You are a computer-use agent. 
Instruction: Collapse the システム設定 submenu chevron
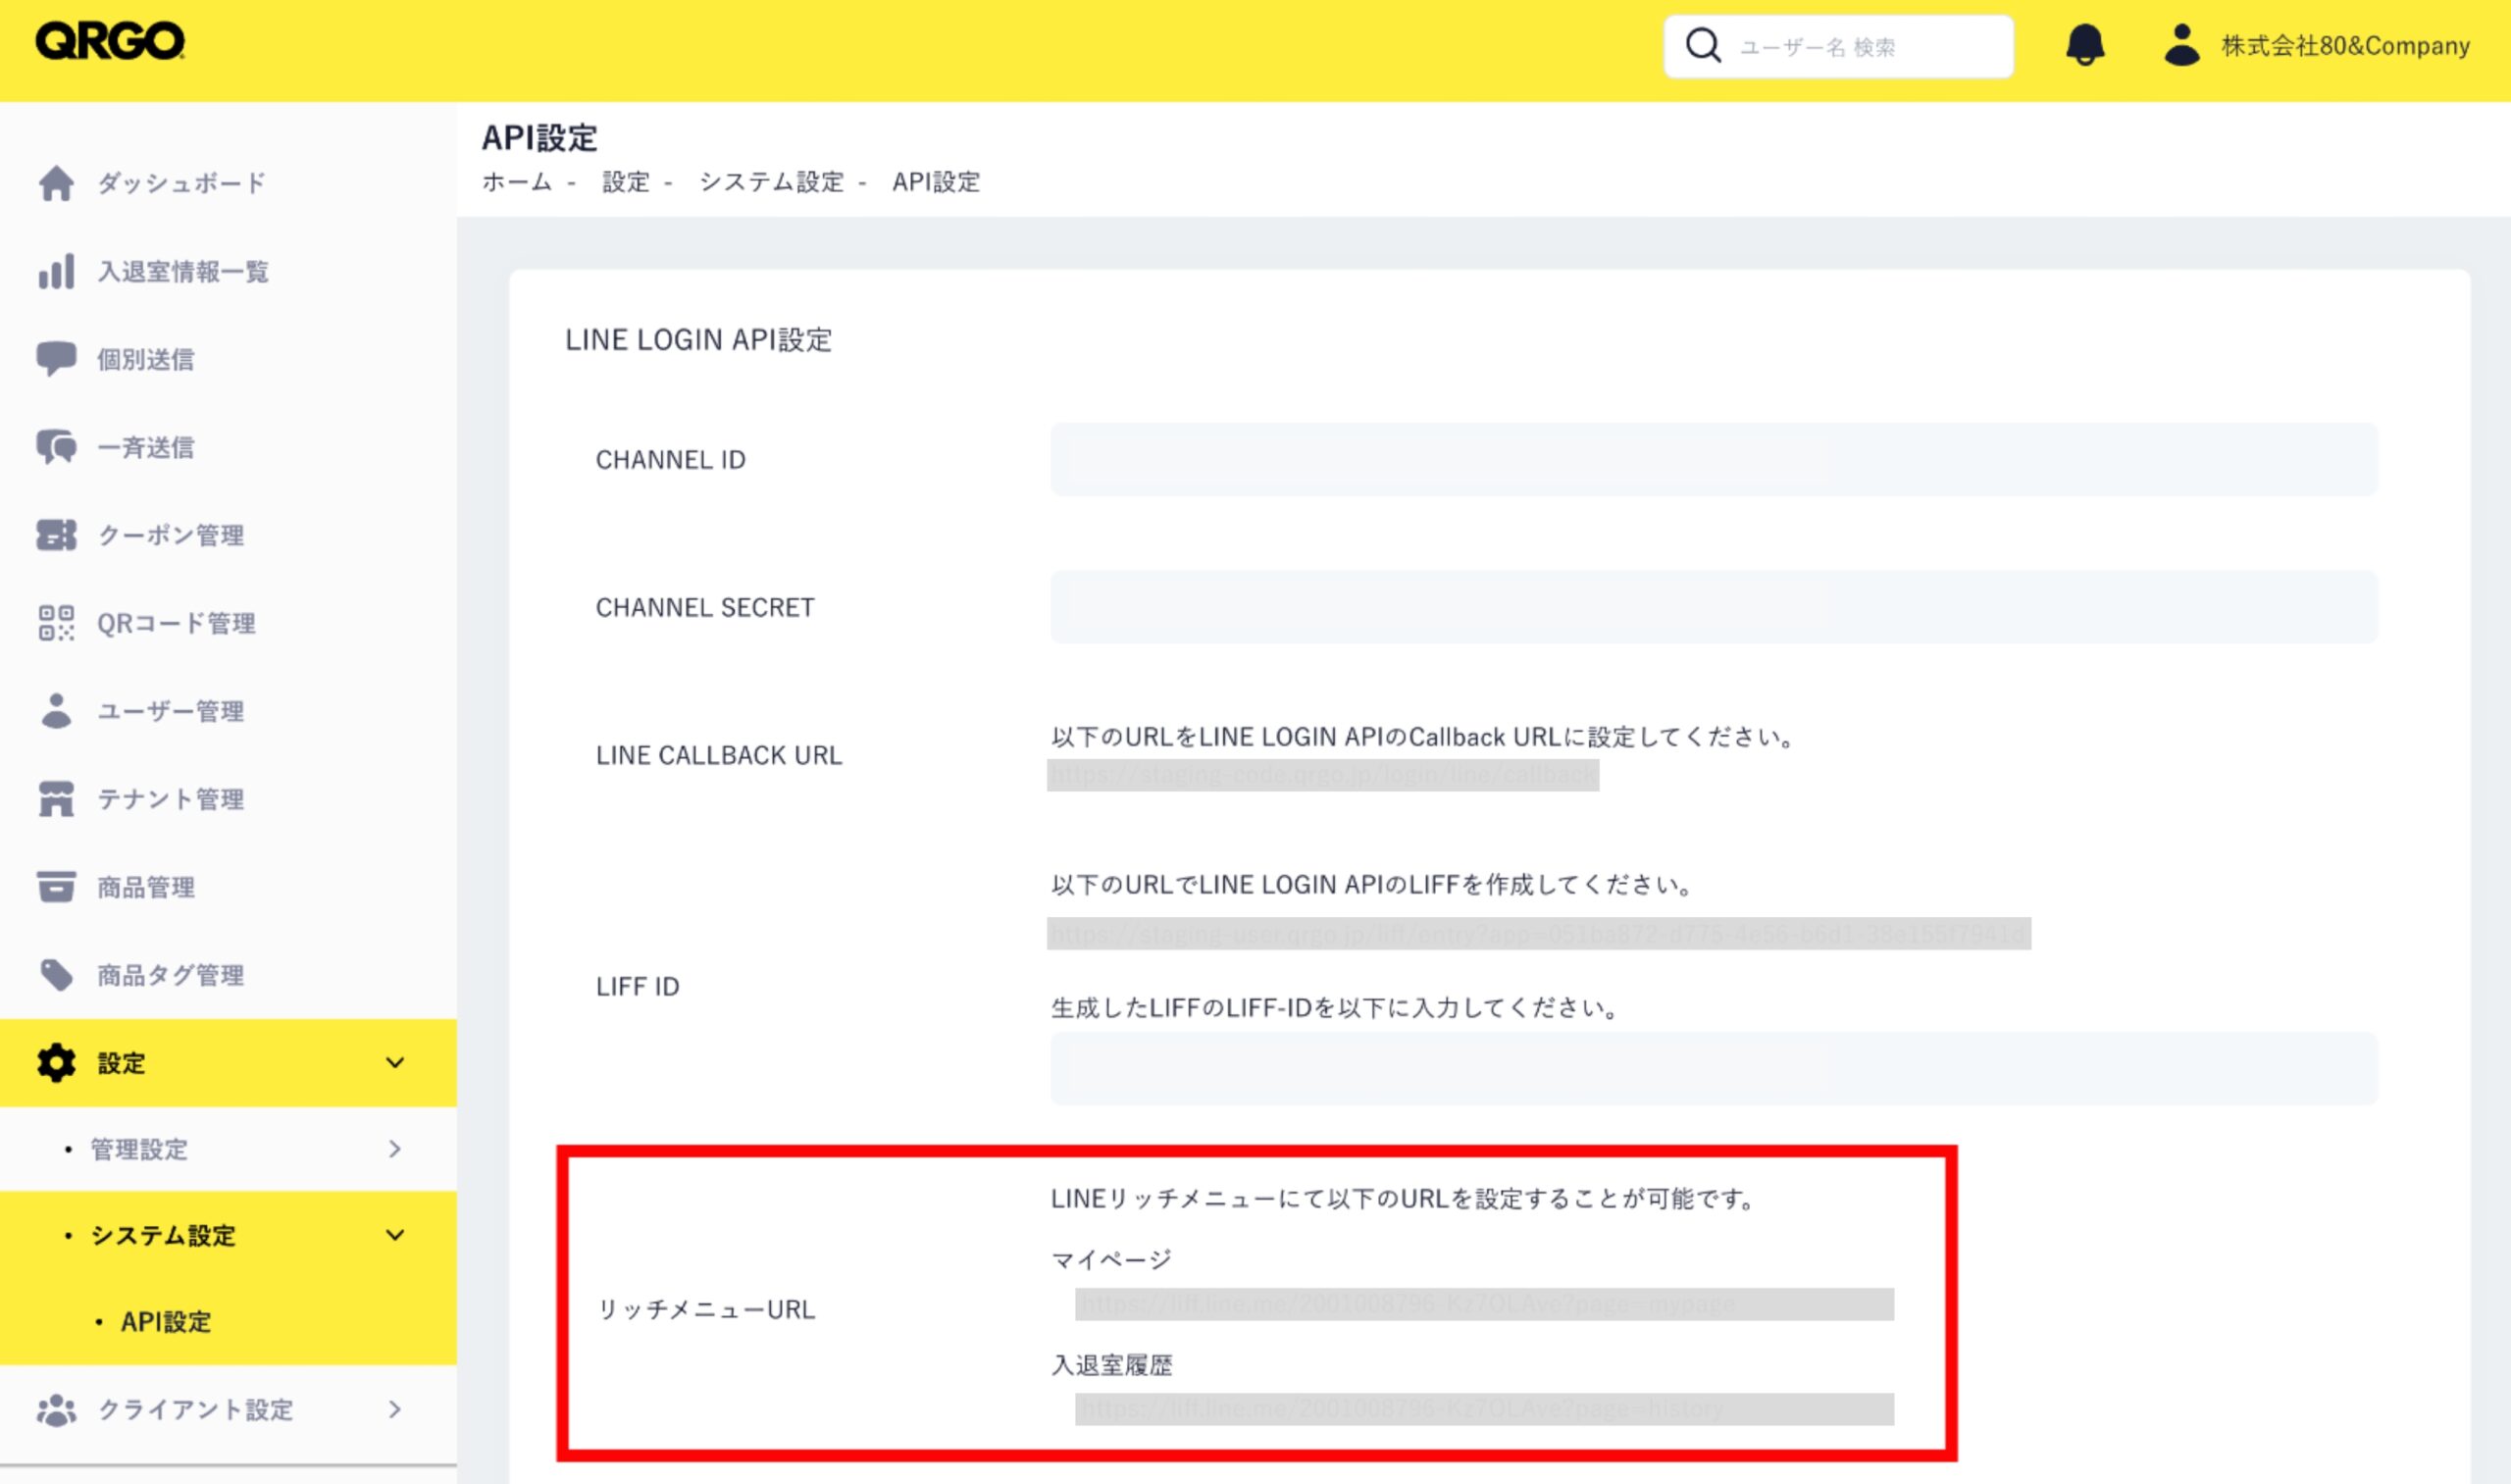(x=395, y=1235)
